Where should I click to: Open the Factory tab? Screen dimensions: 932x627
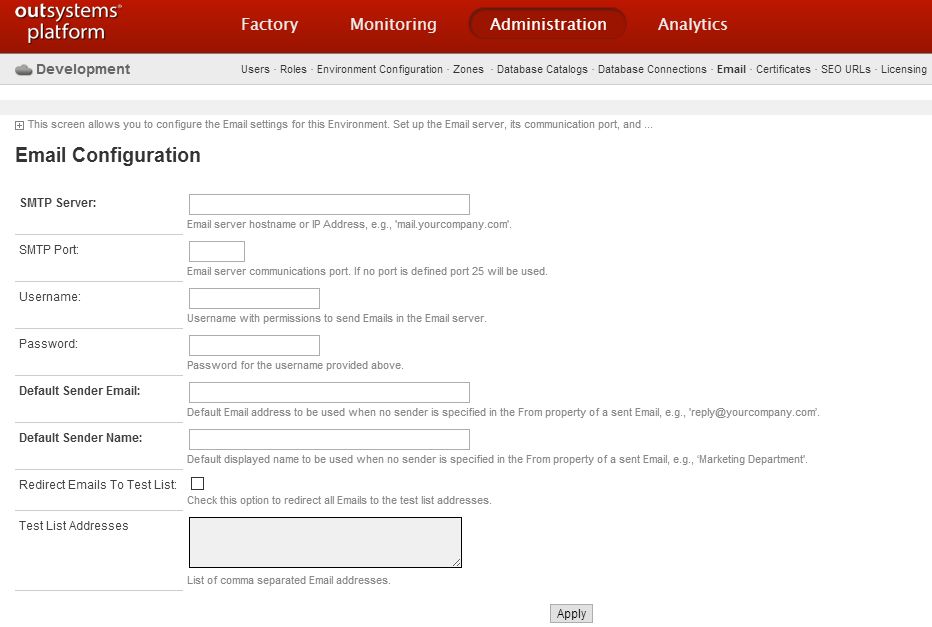269,24
